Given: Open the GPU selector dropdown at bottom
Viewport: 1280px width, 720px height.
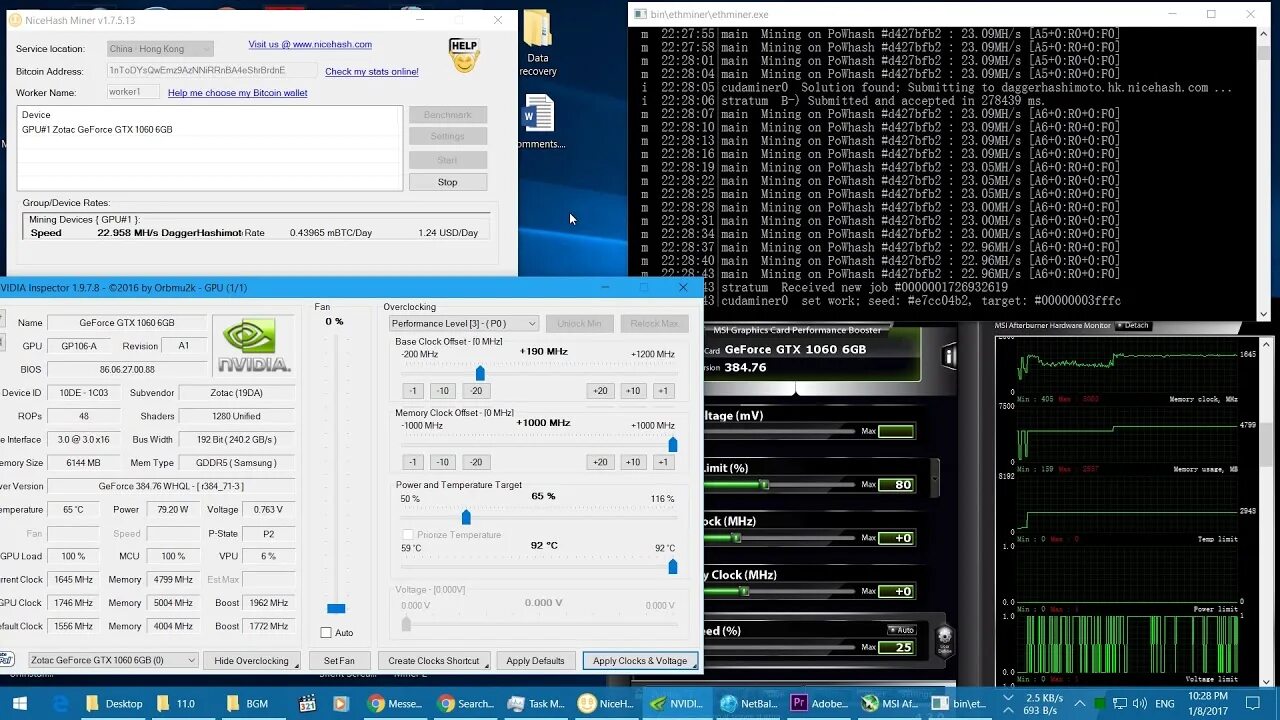Looking at the screenshot, I should tap(113, 660).
